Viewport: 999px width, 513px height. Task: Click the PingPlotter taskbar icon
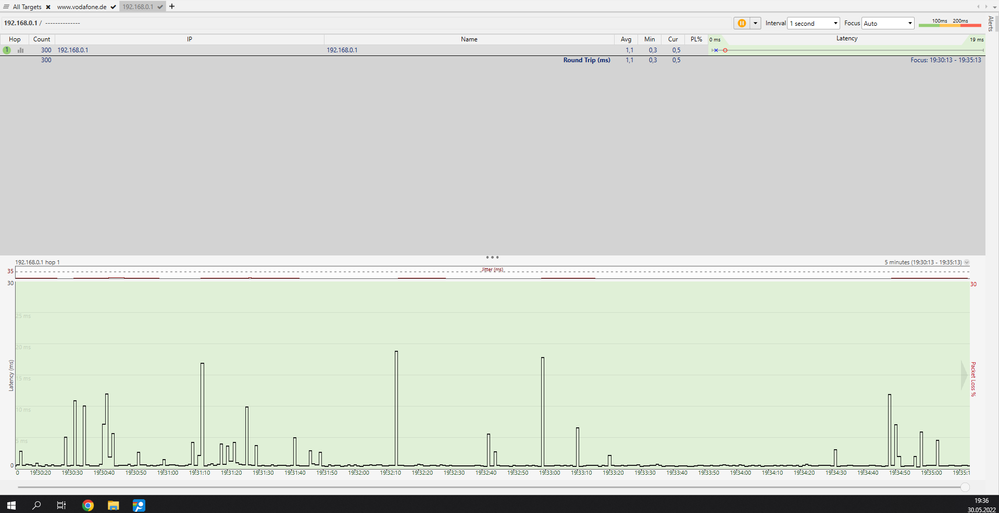[138, 505]
